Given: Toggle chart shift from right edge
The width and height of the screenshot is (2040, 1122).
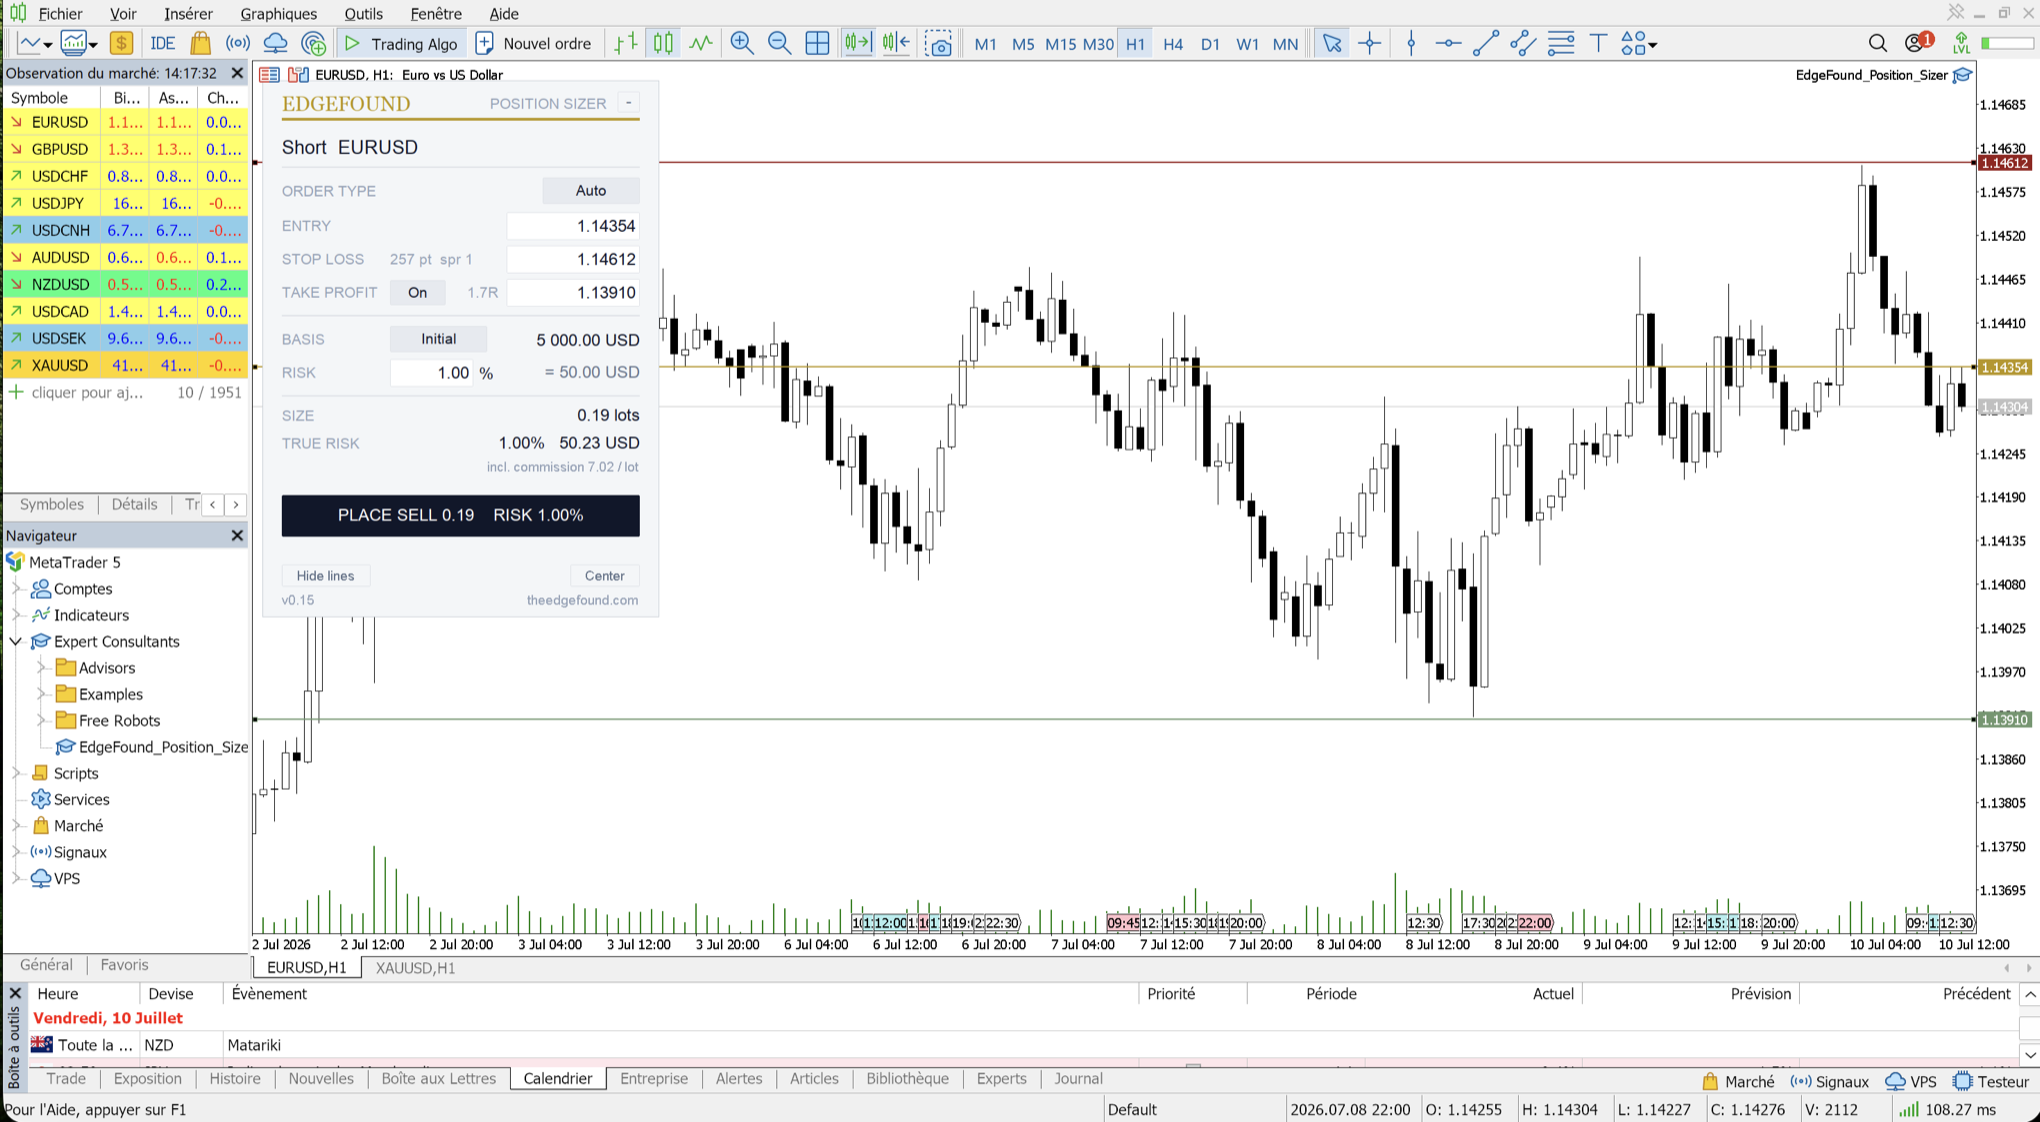Looking at the screenshot, I should click(896, 43).
